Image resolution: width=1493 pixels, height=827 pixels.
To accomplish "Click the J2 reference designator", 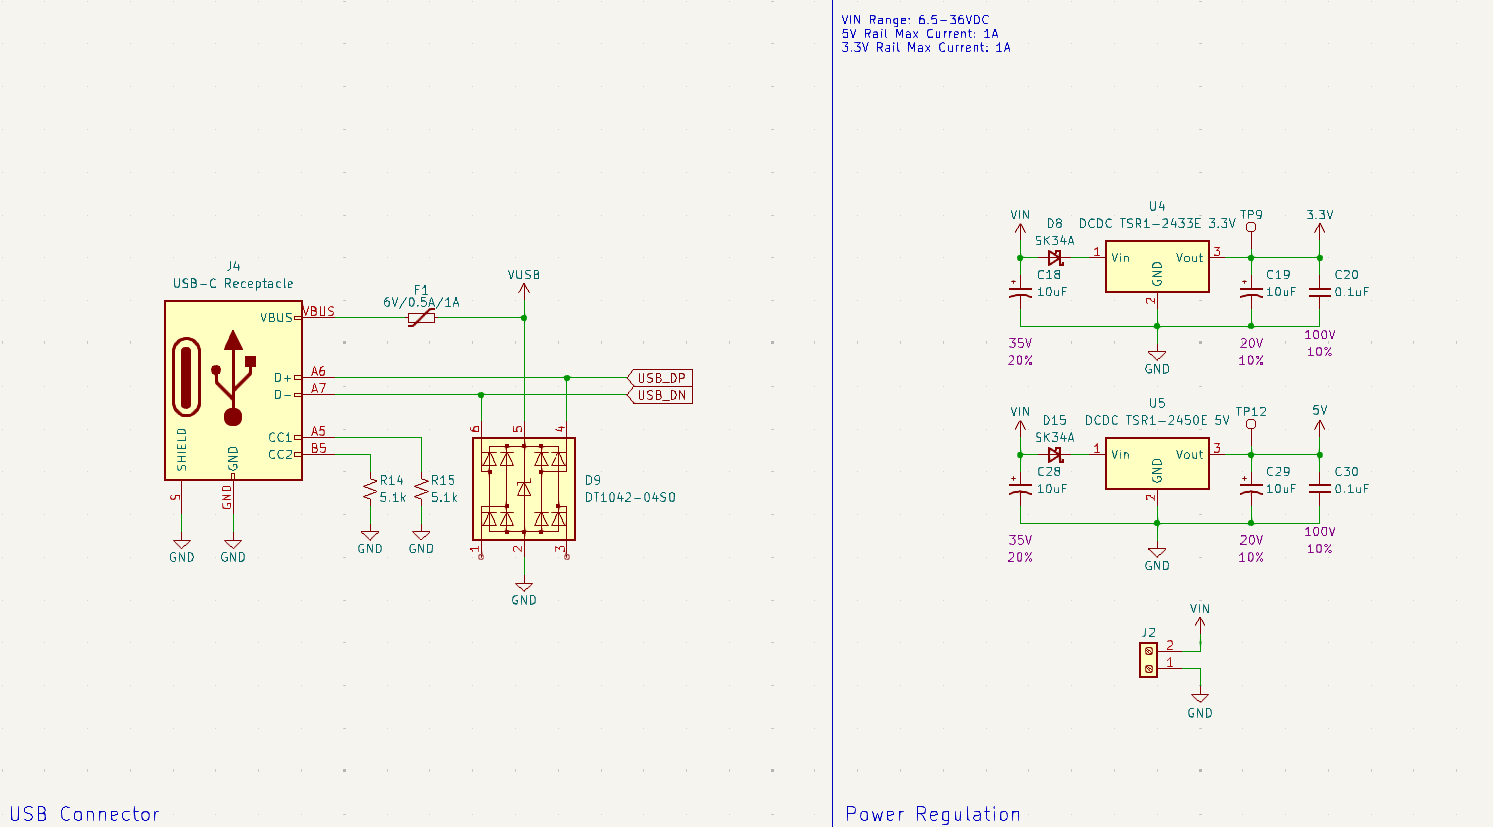I will click(1148, 633).
